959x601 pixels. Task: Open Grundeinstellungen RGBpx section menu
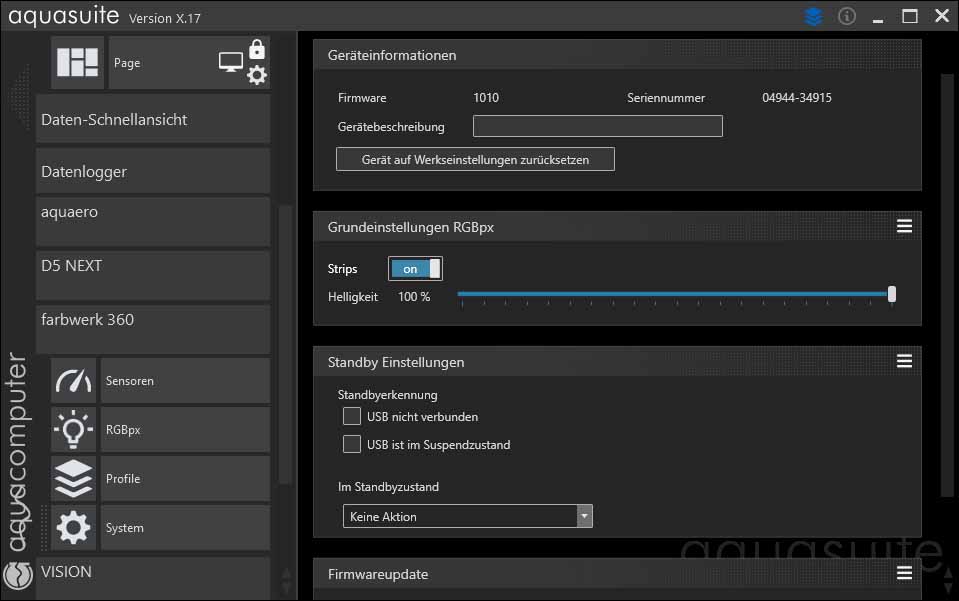point(905,227)
